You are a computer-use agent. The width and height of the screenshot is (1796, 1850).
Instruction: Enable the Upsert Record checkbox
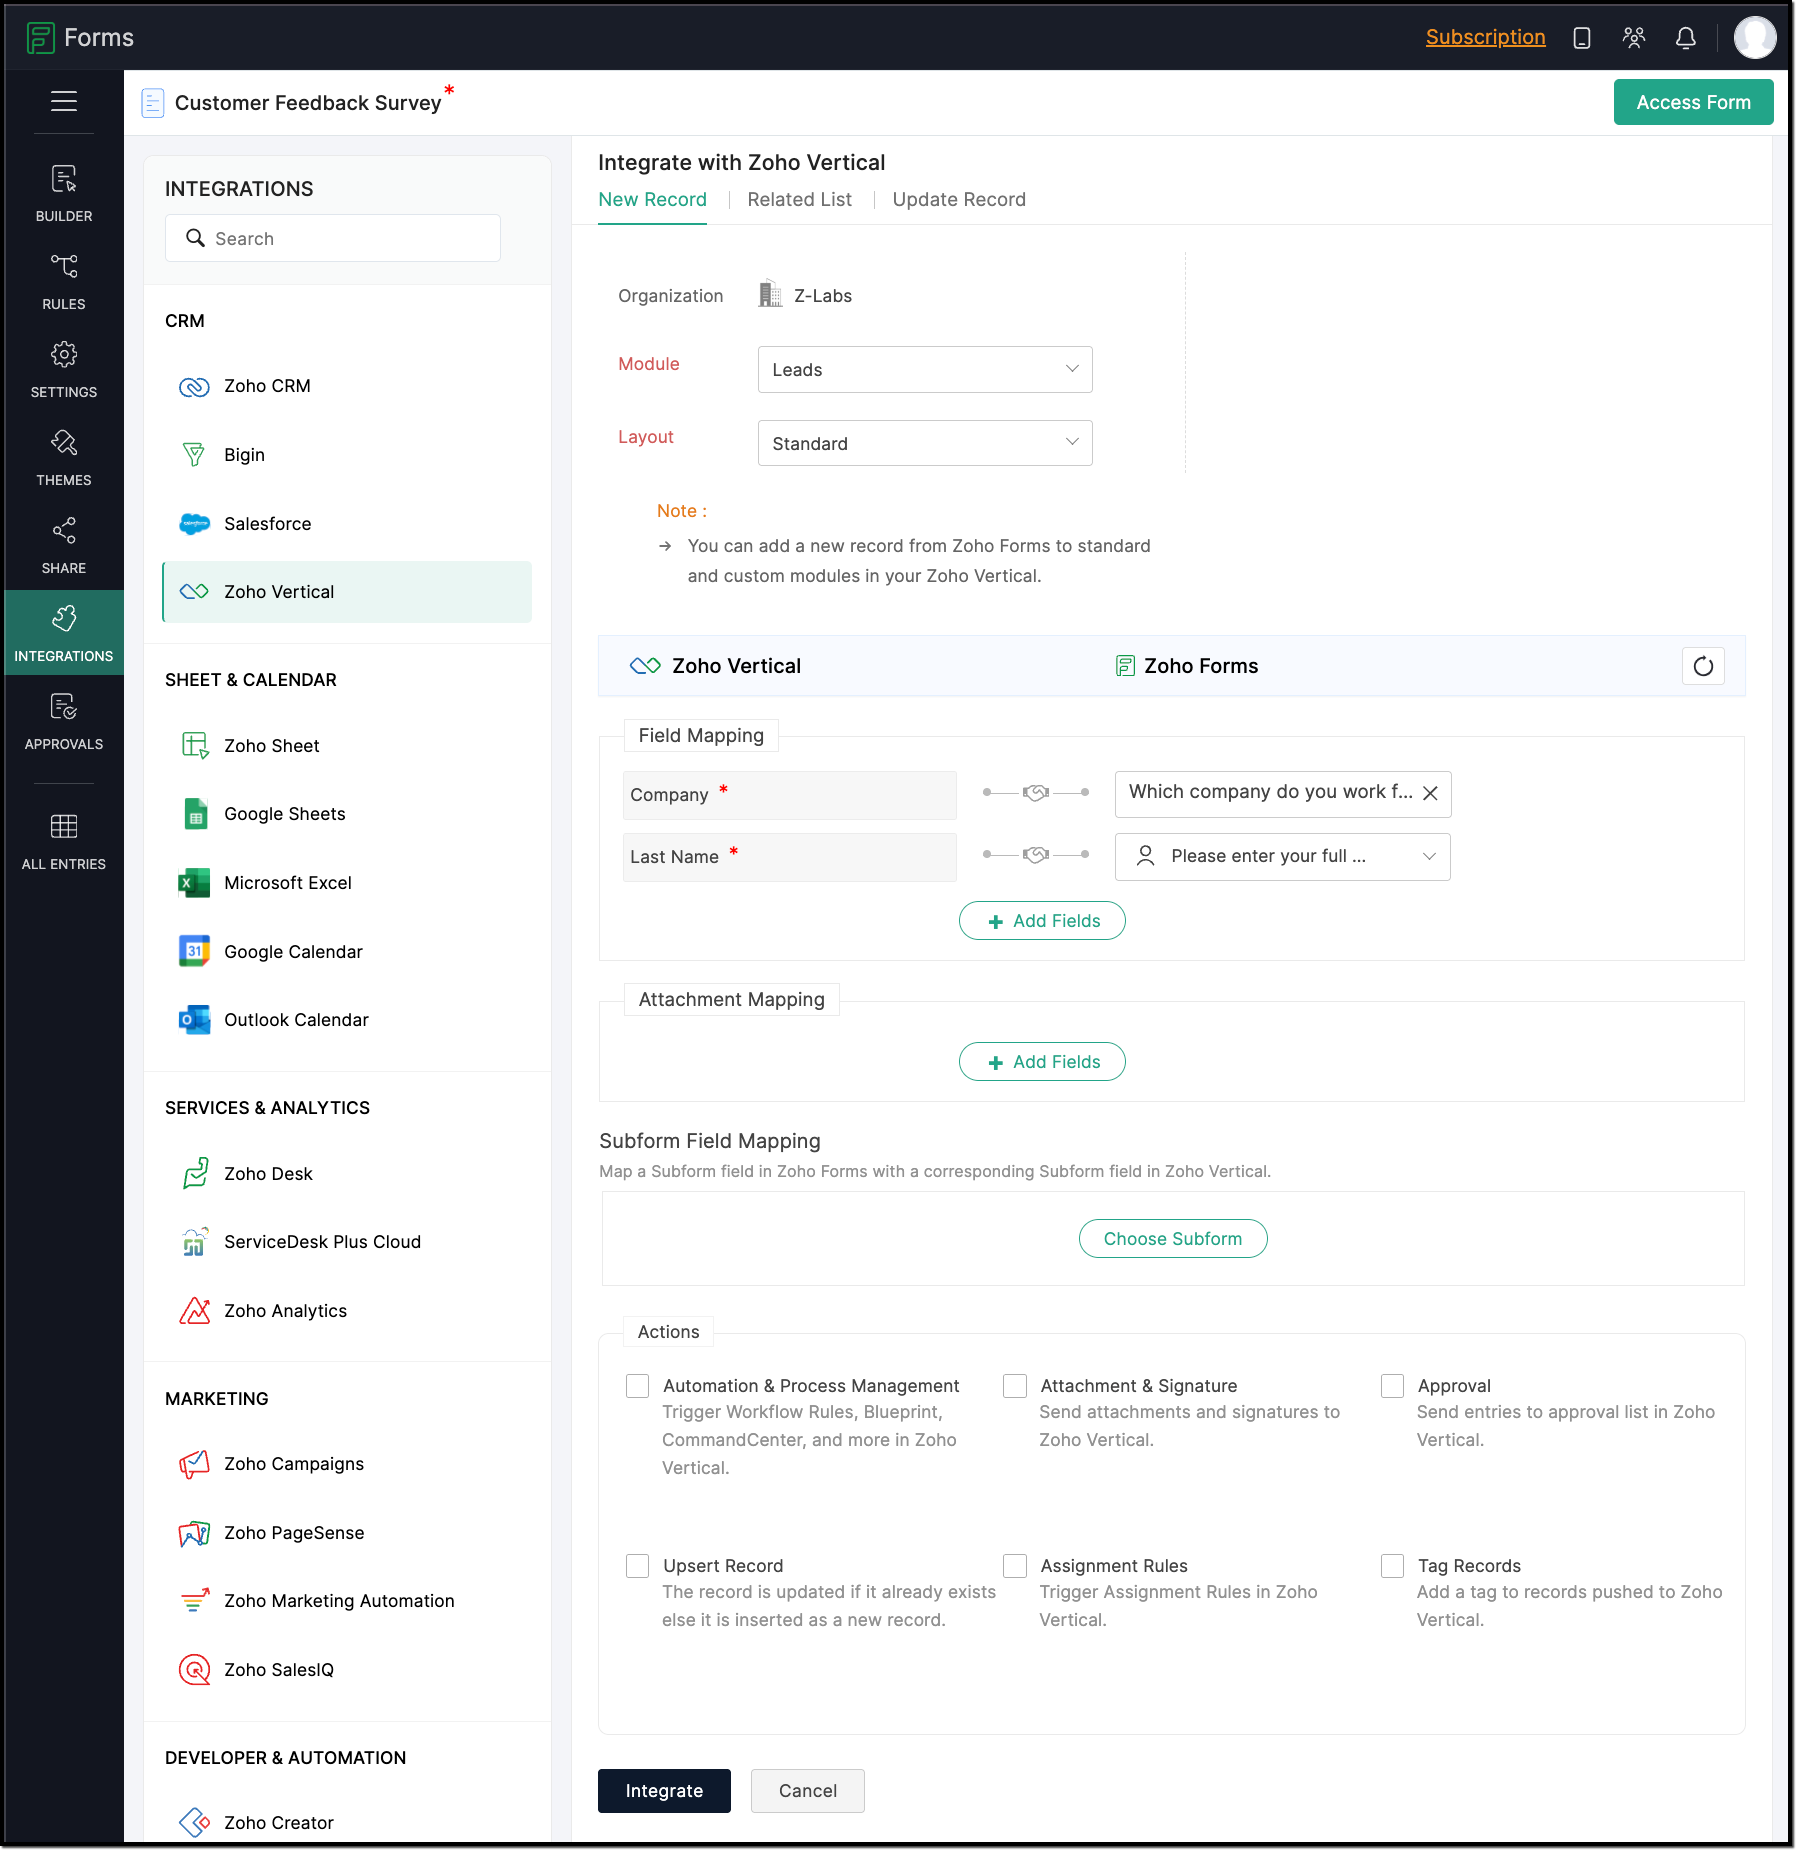[637, 1566]
